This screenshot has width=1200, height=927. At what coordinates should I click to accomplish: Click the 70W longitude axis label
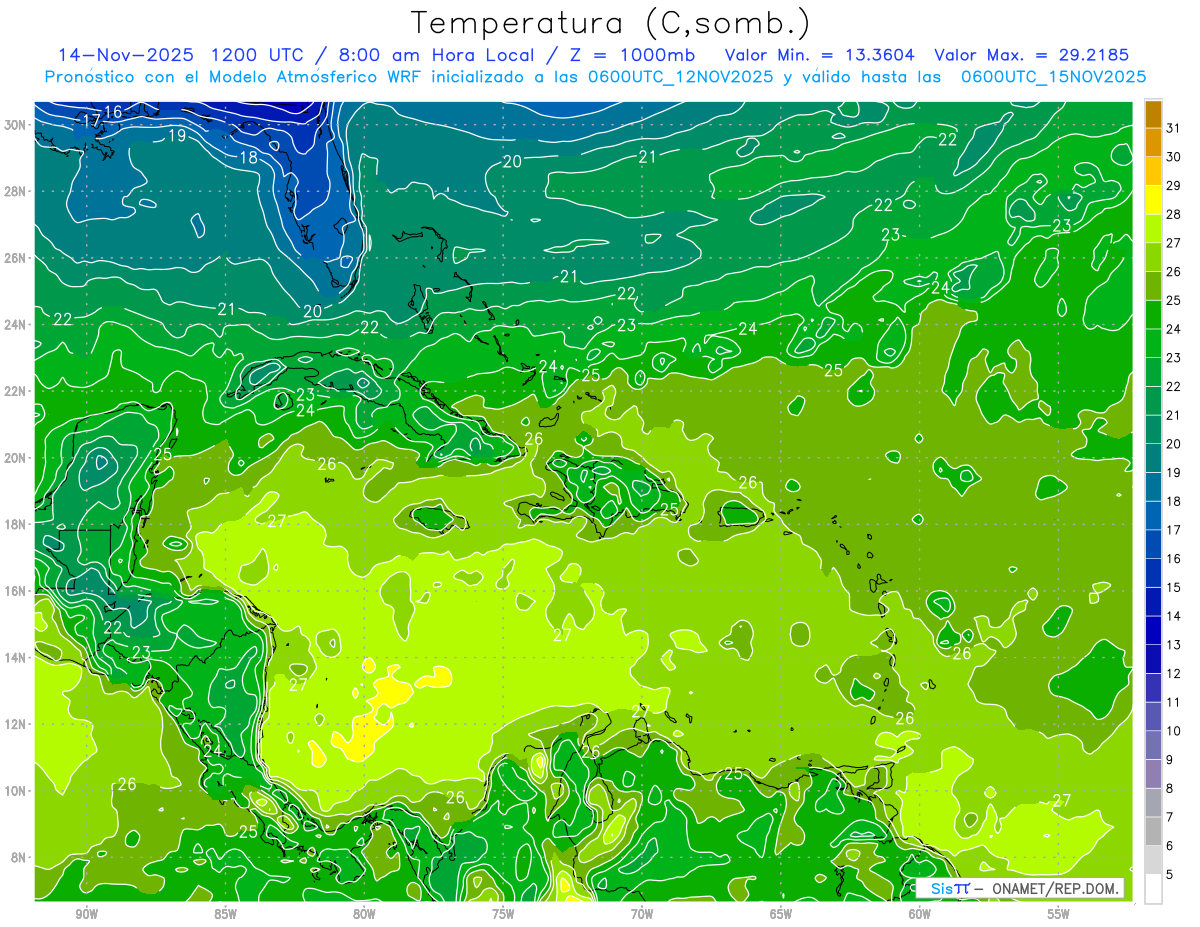[642, 914]
